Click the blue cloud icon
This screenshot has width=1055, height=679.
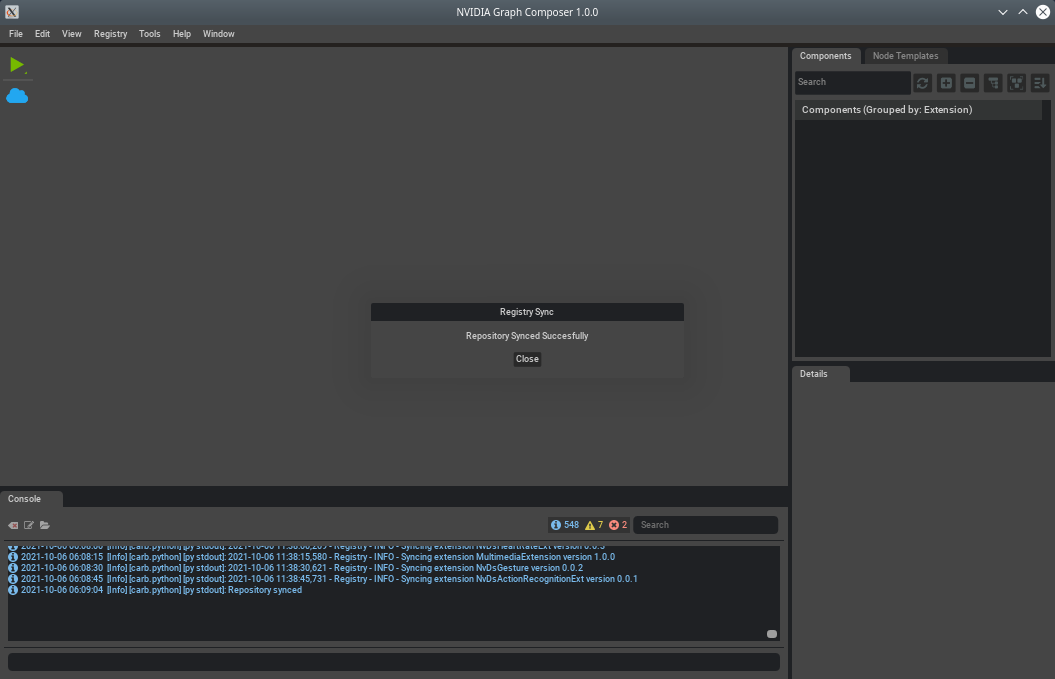point(17,96)
